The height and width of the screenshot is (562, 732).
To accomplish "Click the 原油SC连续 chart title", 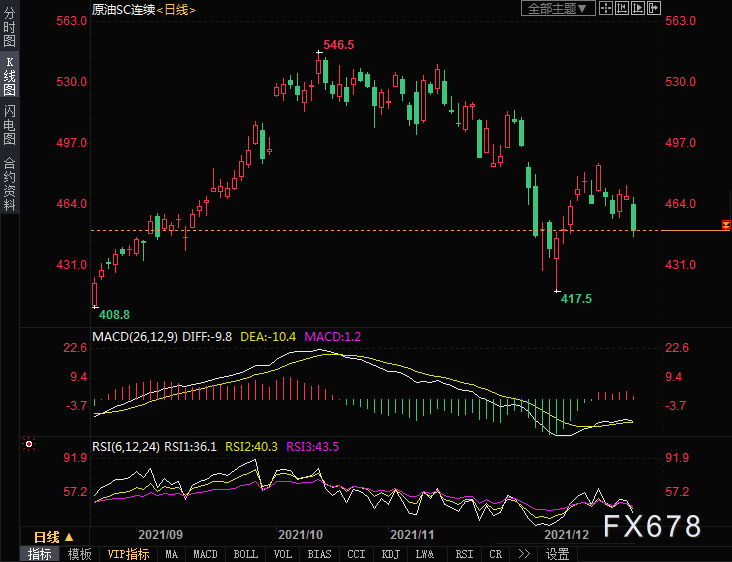I will (123, 9).
